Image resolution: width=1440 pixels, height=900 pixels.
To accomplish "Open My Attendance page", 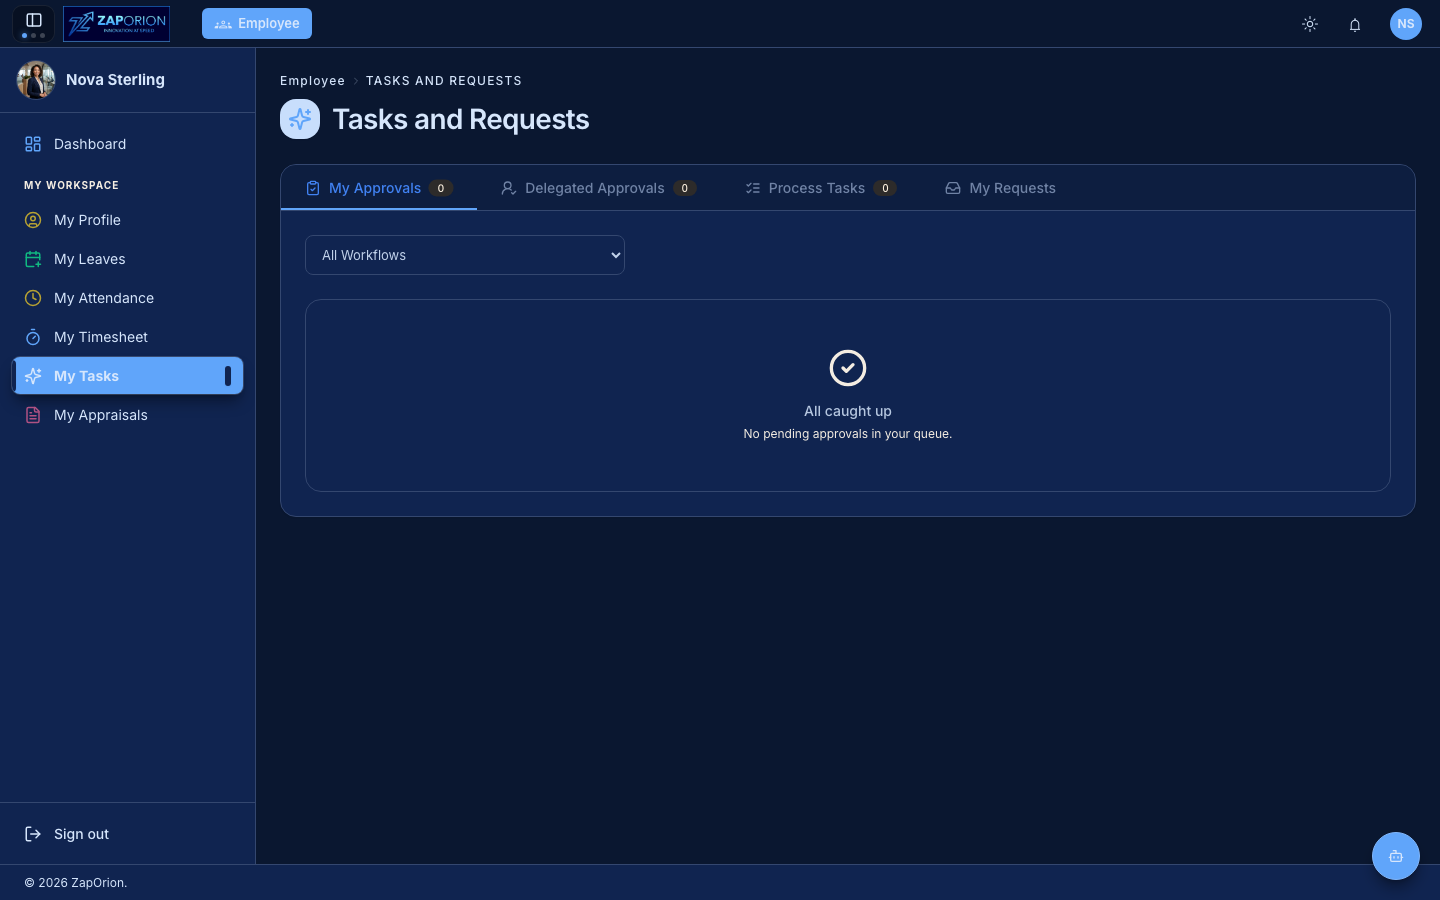I will coord(128,298).
